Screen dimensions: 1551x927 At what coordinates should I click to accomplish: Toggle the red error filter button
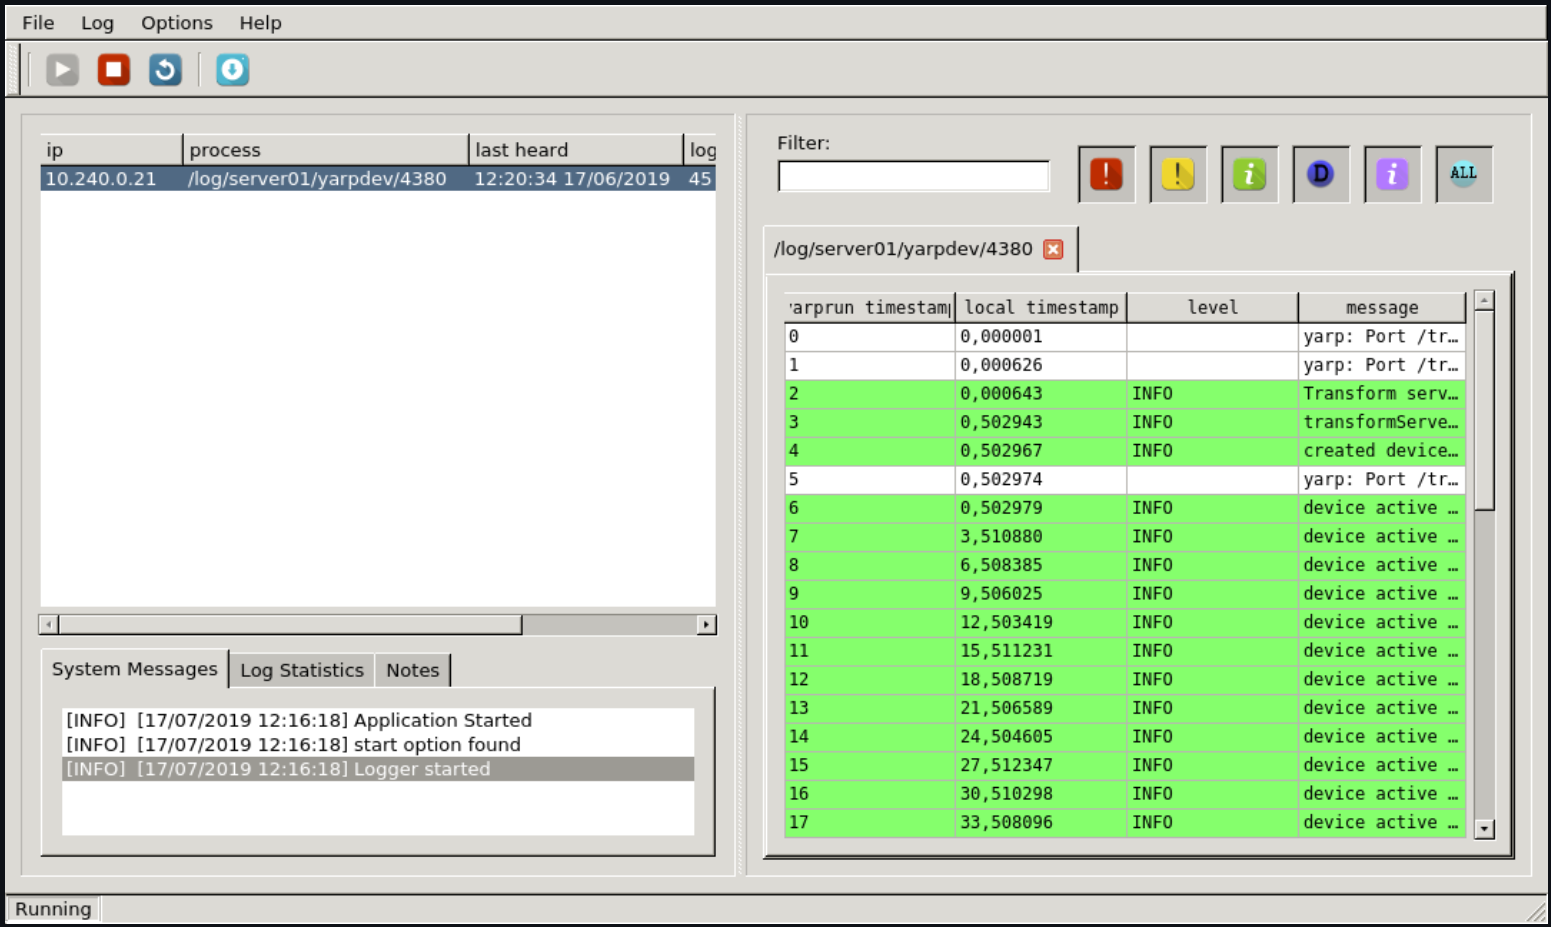coord(1106,174)
